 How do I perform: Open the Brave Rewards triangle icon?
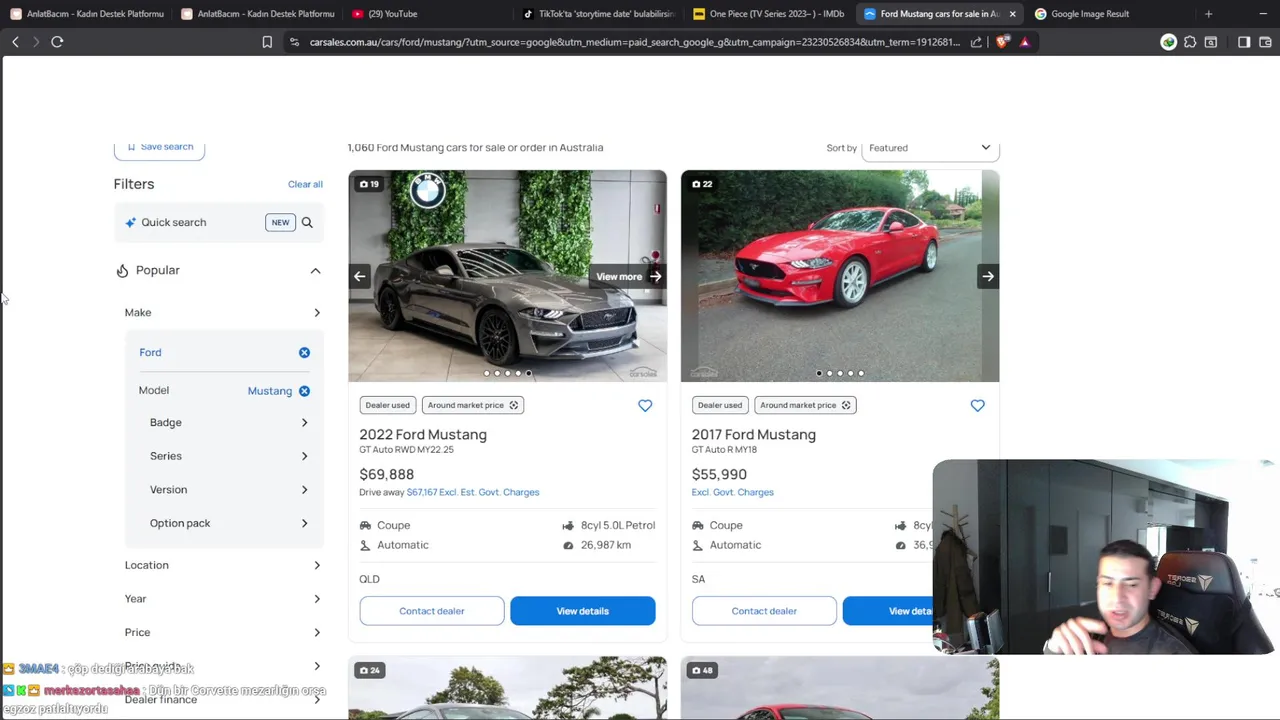tap(1024, 42)
